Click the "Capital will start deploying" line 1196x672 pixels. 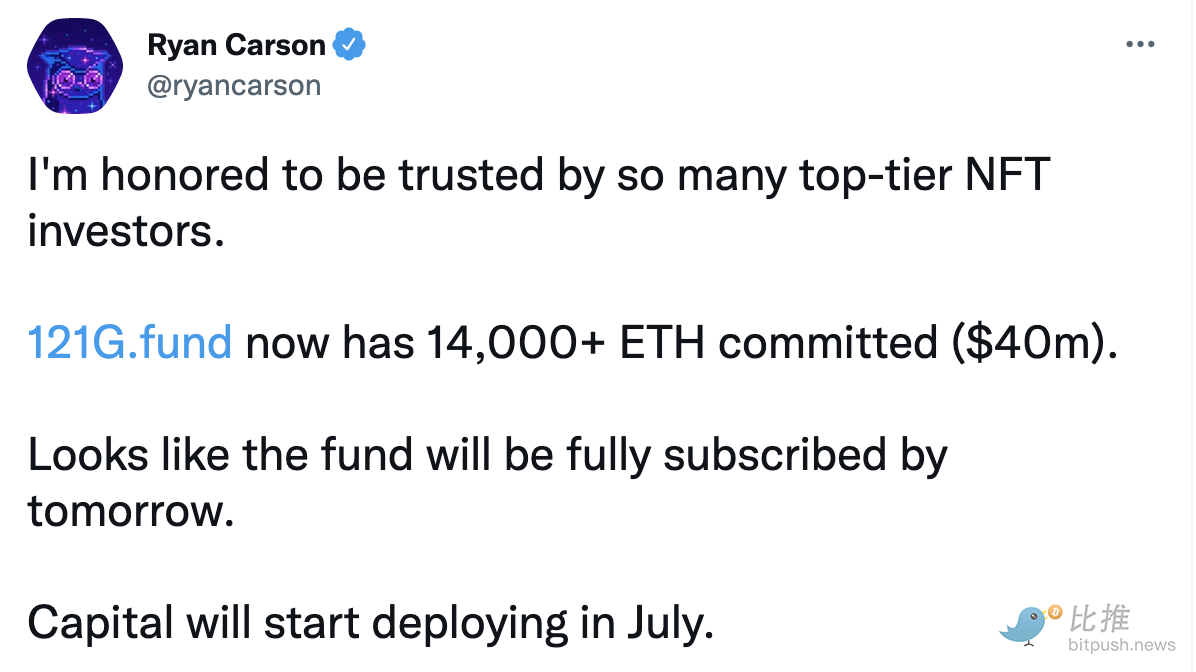pos(371,623)
